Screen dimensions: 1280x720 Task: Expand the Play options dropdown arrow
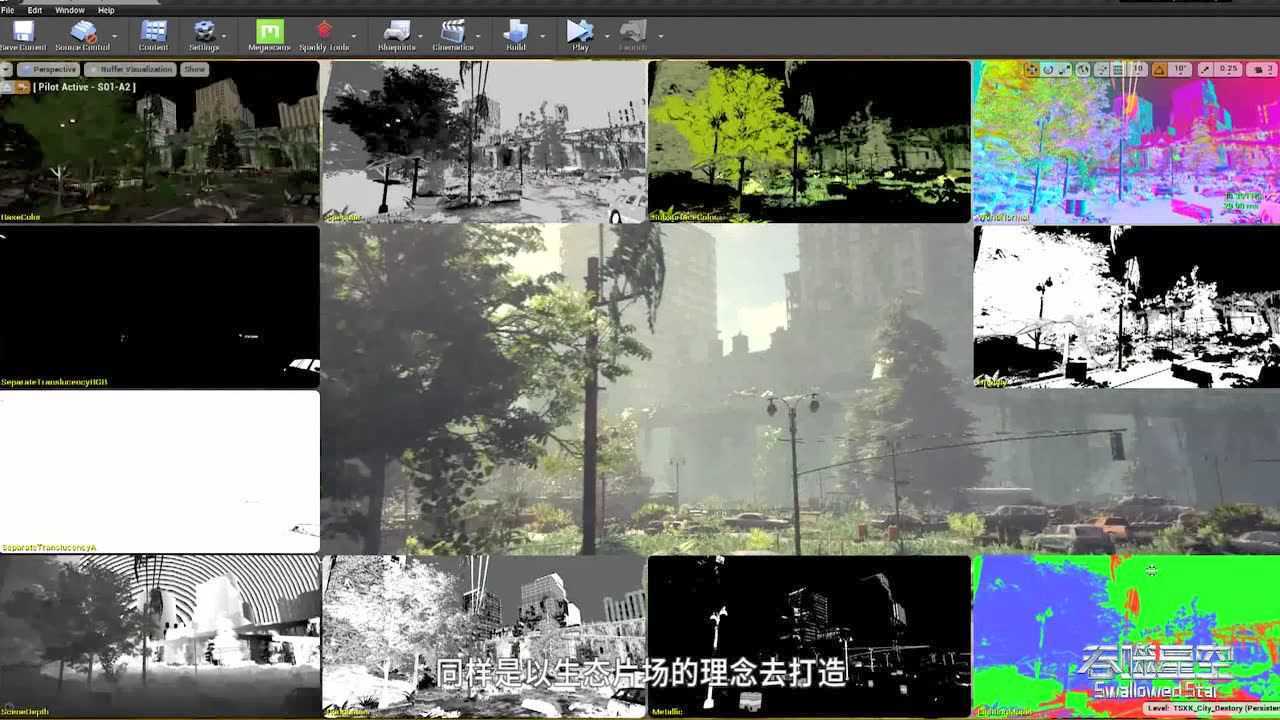[605, 36]
